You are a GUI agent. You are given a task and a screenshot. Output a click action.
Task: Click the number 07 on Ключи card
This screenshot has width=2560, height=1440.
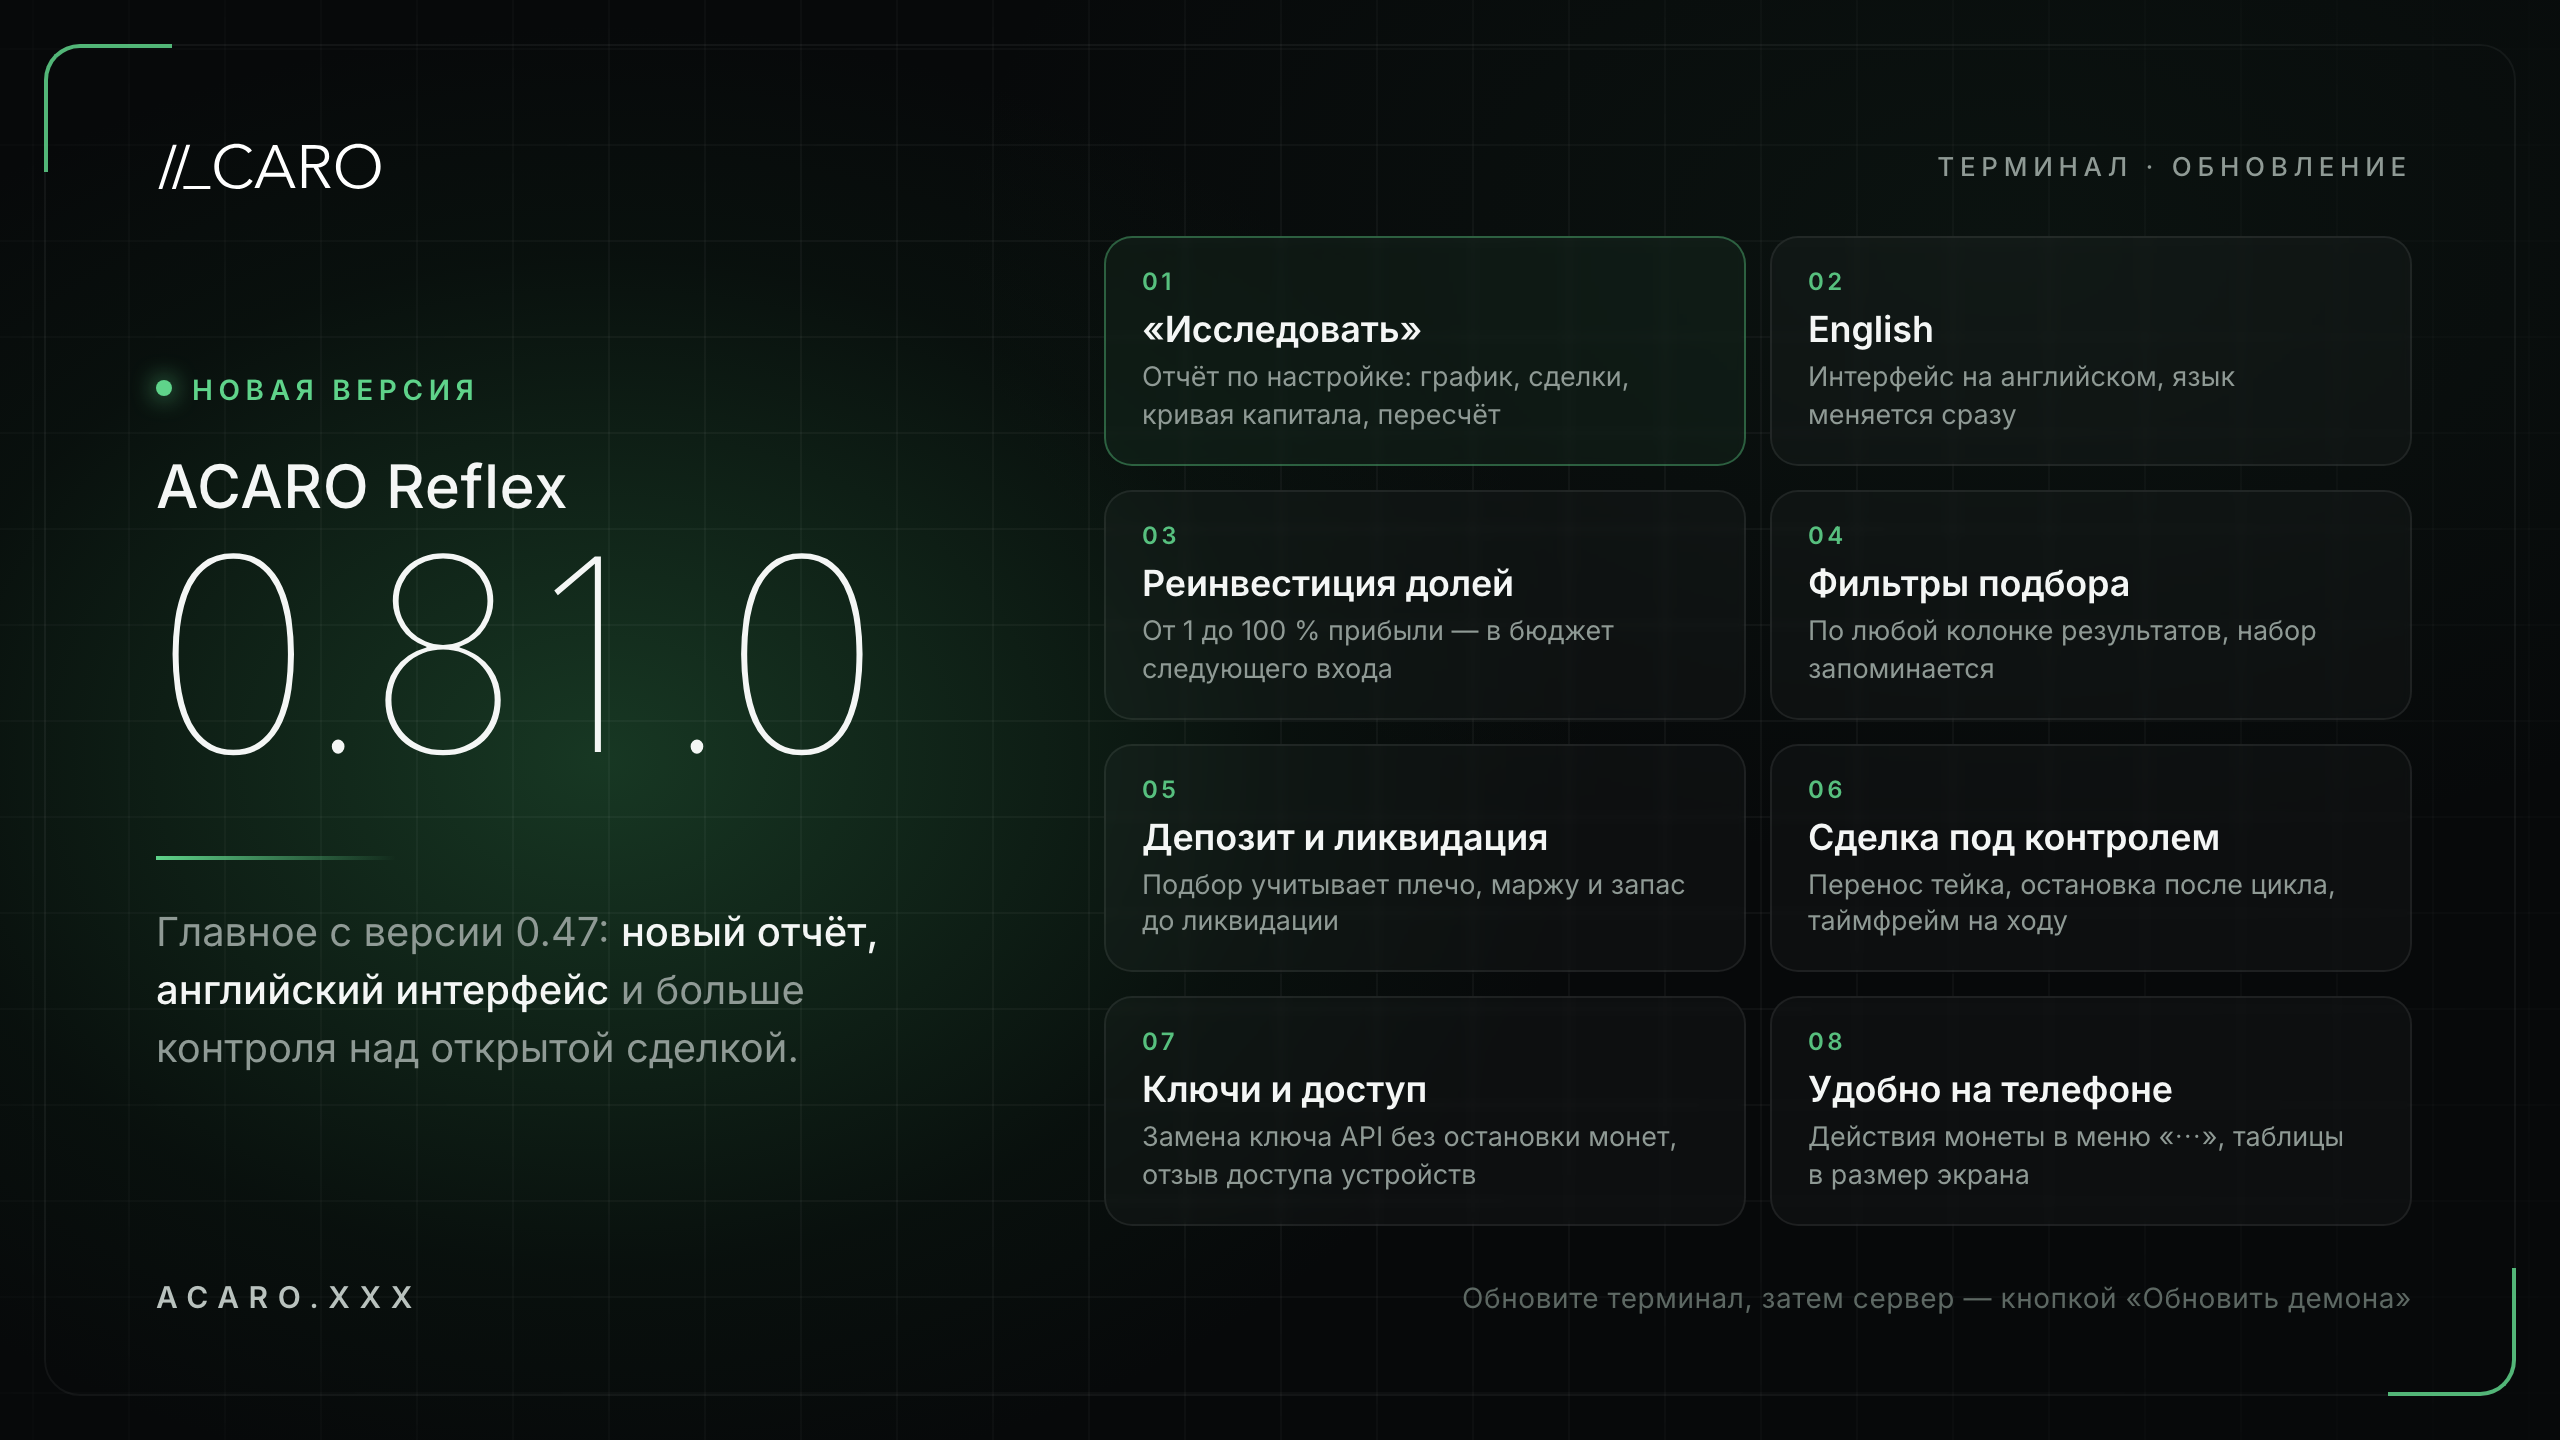[x=1158, y=1042]
